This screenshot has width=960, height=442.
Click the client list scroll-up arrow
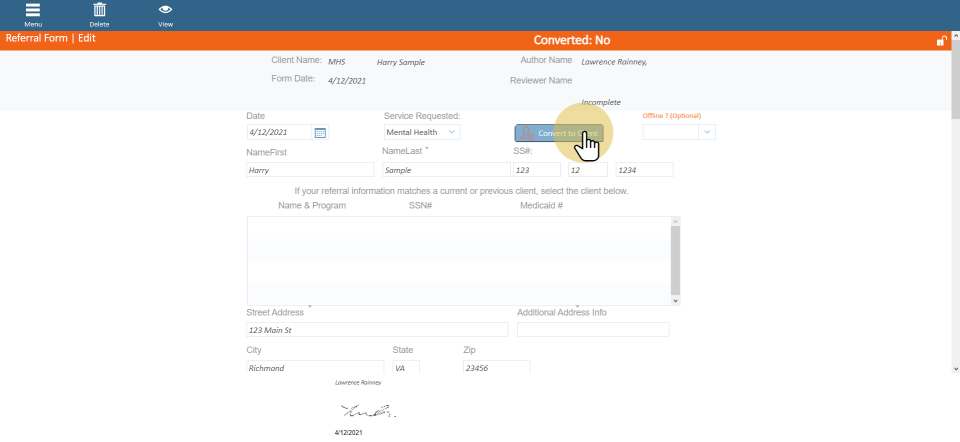point(676,221)
